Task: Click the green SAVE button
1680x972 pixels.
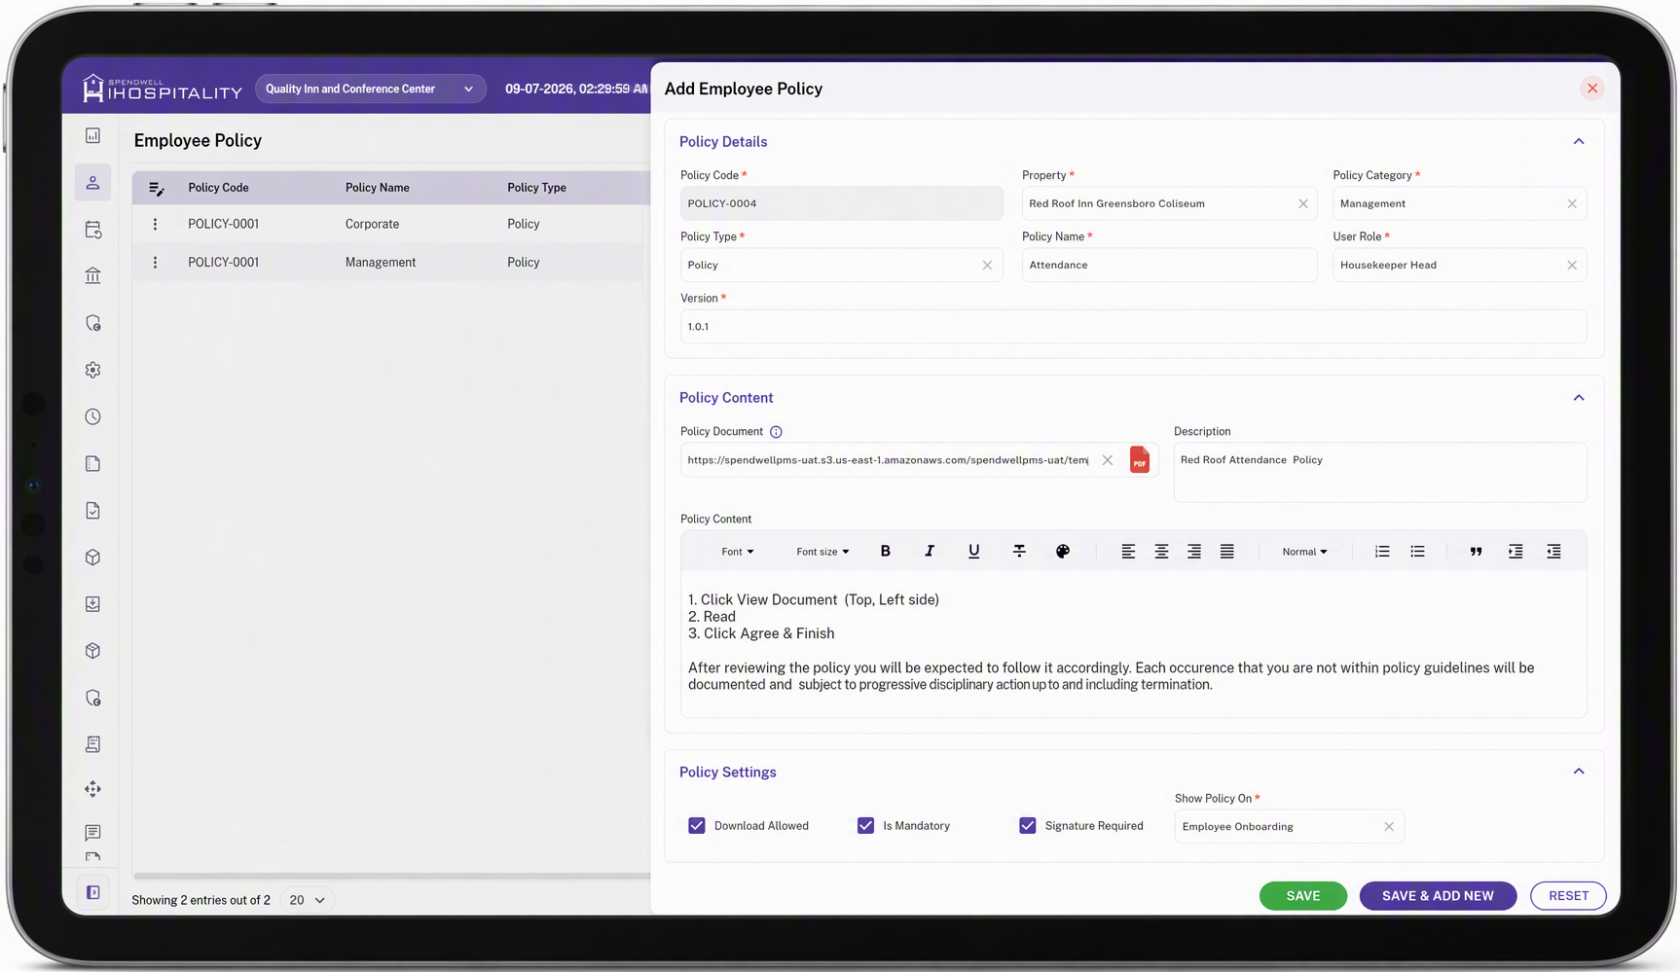Action: coord(1303,896)
